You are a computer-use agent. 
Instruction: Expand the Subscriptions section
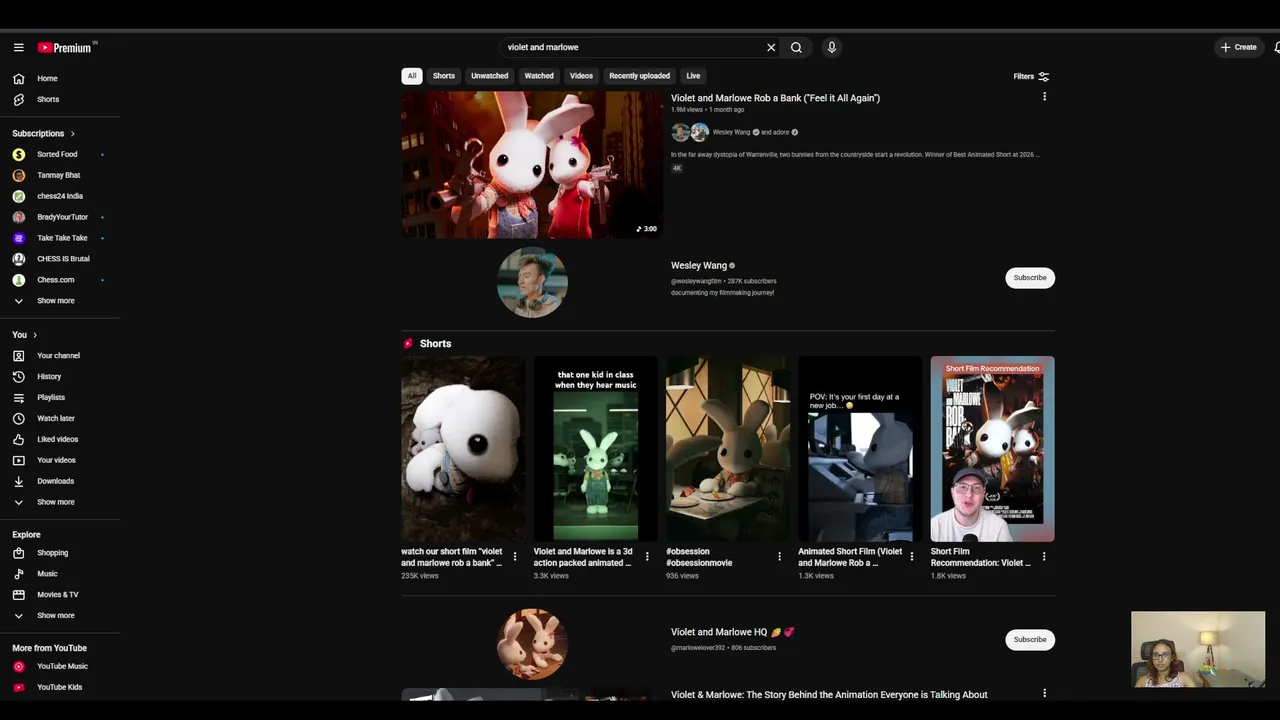click(x=44, y=133)
